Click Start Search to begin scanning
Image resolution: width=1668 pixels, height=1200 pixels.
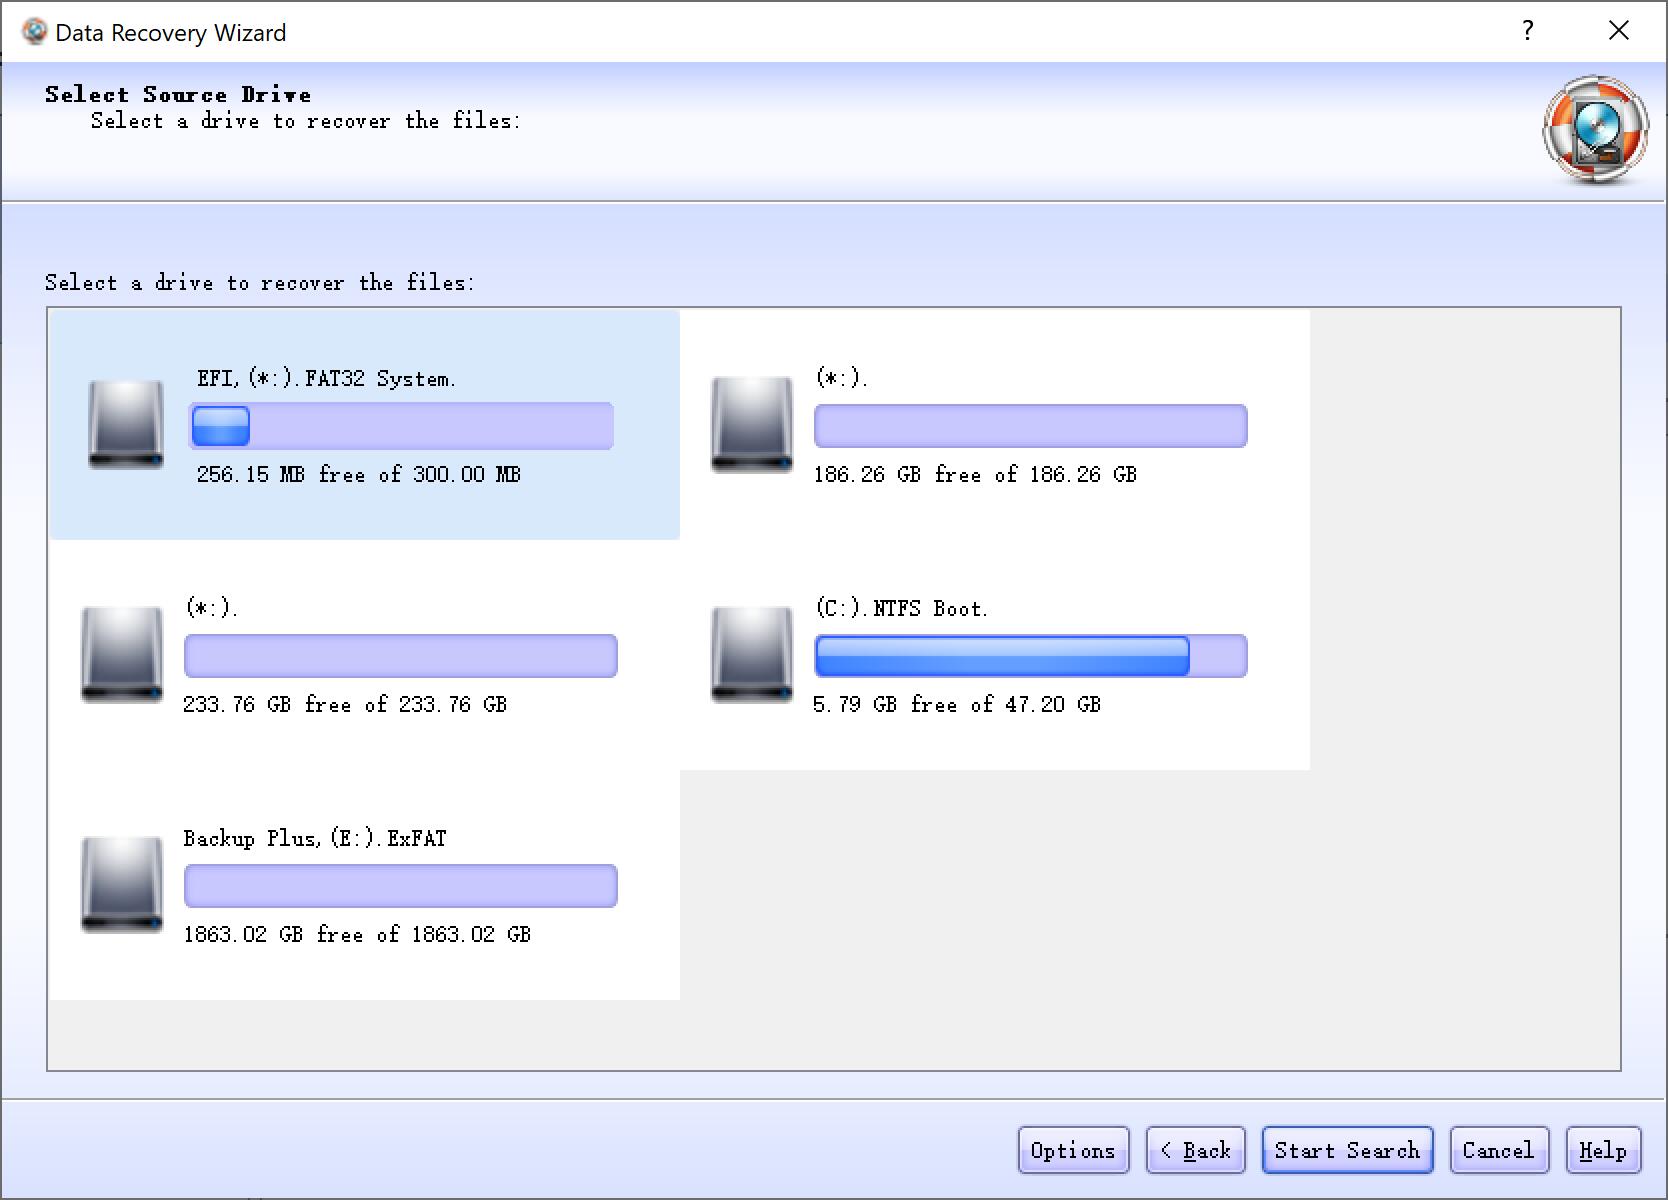point(1347,1150)
